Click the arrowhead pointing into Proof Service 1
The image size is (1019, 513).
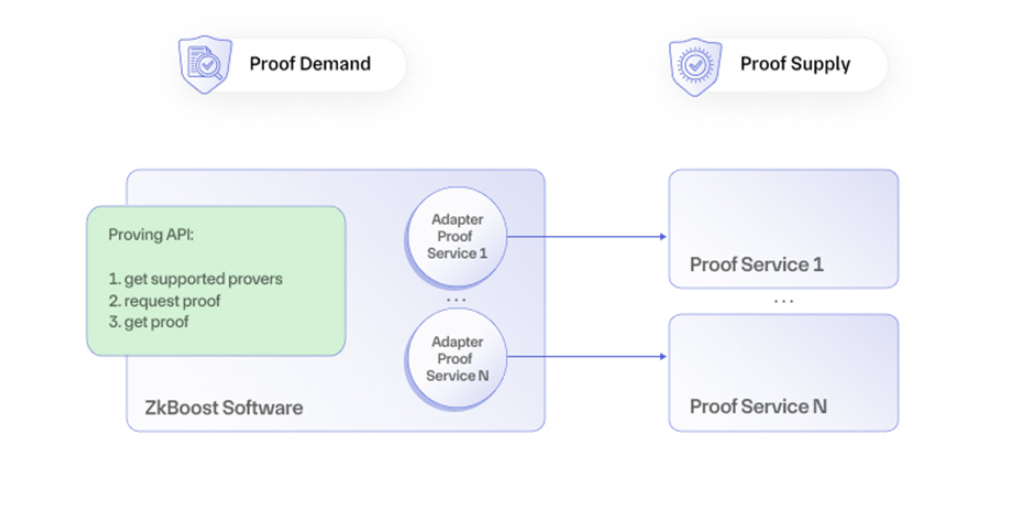[662, 237]
